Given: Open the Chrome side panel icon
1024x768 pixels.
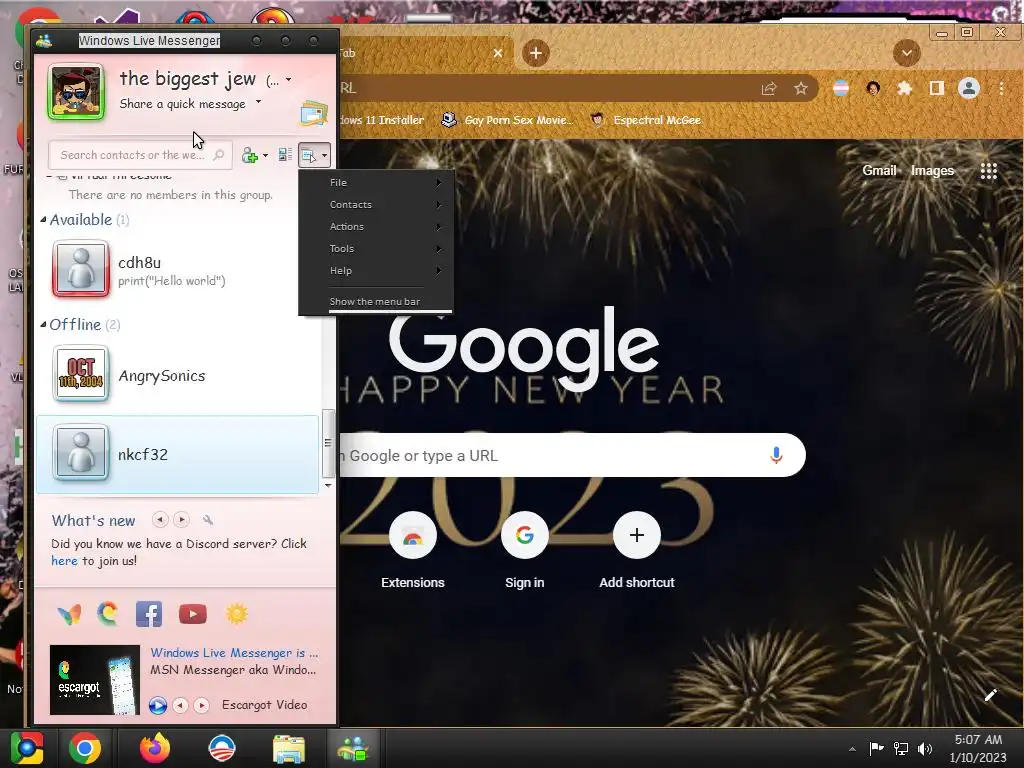Looking at the screenshot, I should click(x=936, y=88).
